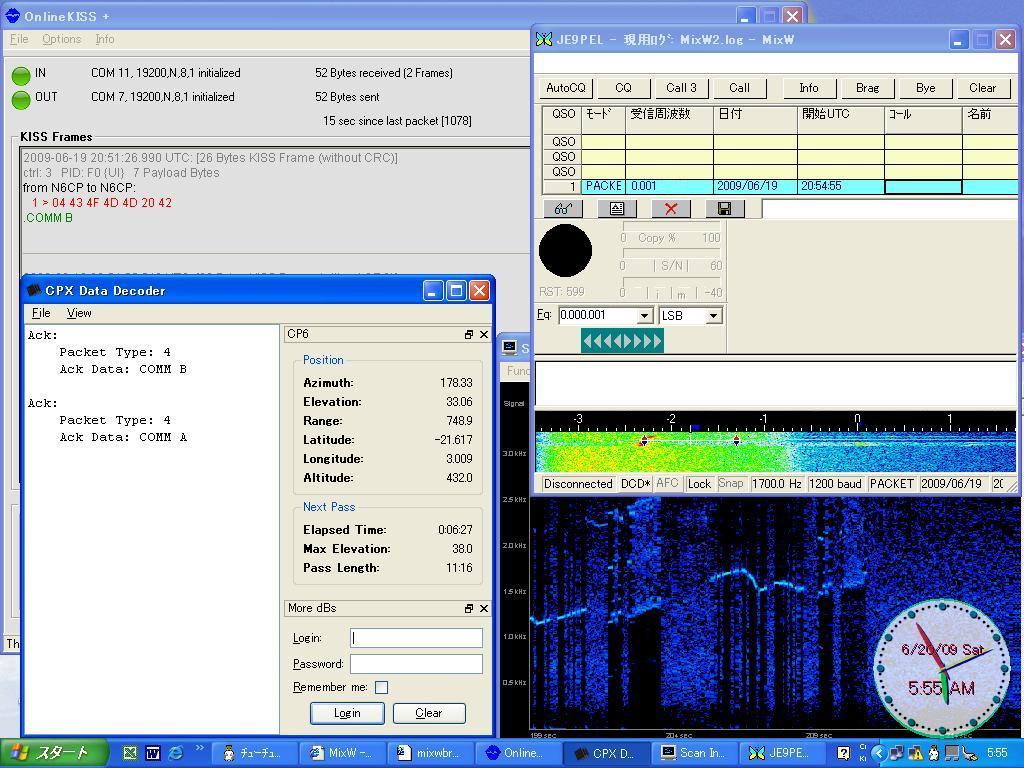Viewport: 1024px width, 768px height.
Task: Open the File menu in CPX Data Decoder
Action: tap(41, 313)
